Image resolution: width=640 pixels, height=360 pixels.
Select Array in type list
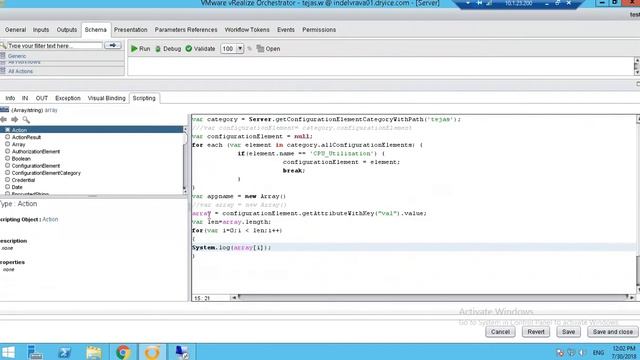[x=18, y=144]
